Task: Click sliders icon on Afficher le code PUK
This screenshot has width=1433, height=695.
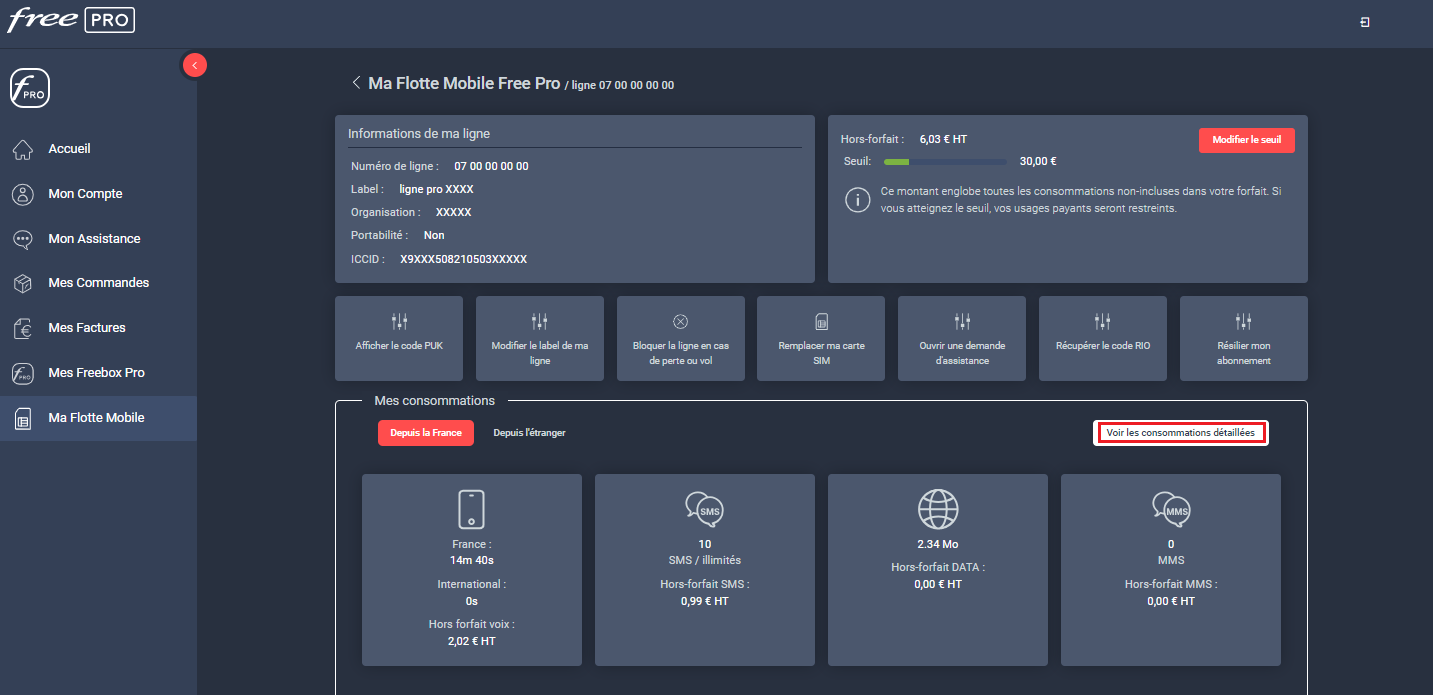Action: click(399, 321)
